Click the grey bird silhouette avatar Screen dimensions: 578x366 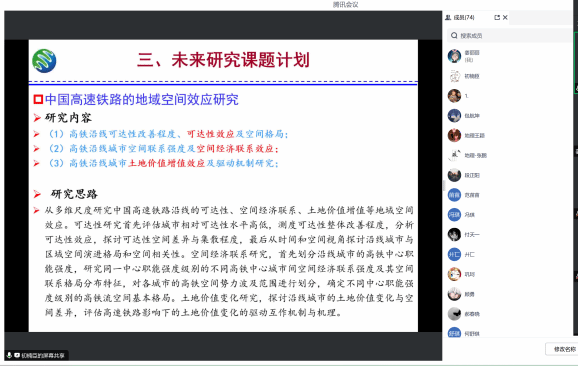(x=454, y=314)
